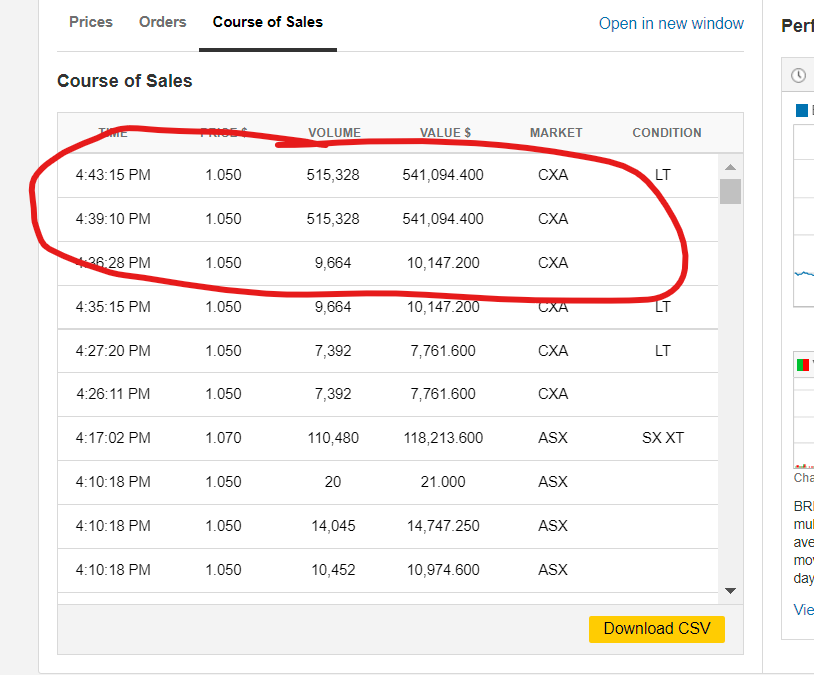The width and height of the screenshot is (814, 675).
Task: Click the scrollbar thumb in the sales table
Action: (730, 191)
